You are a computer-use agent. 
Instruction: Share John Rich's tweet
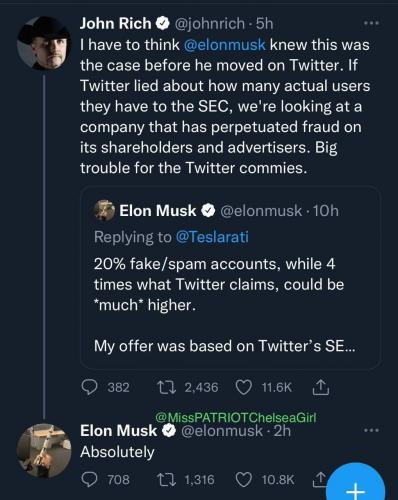click(x=321, y=387)
